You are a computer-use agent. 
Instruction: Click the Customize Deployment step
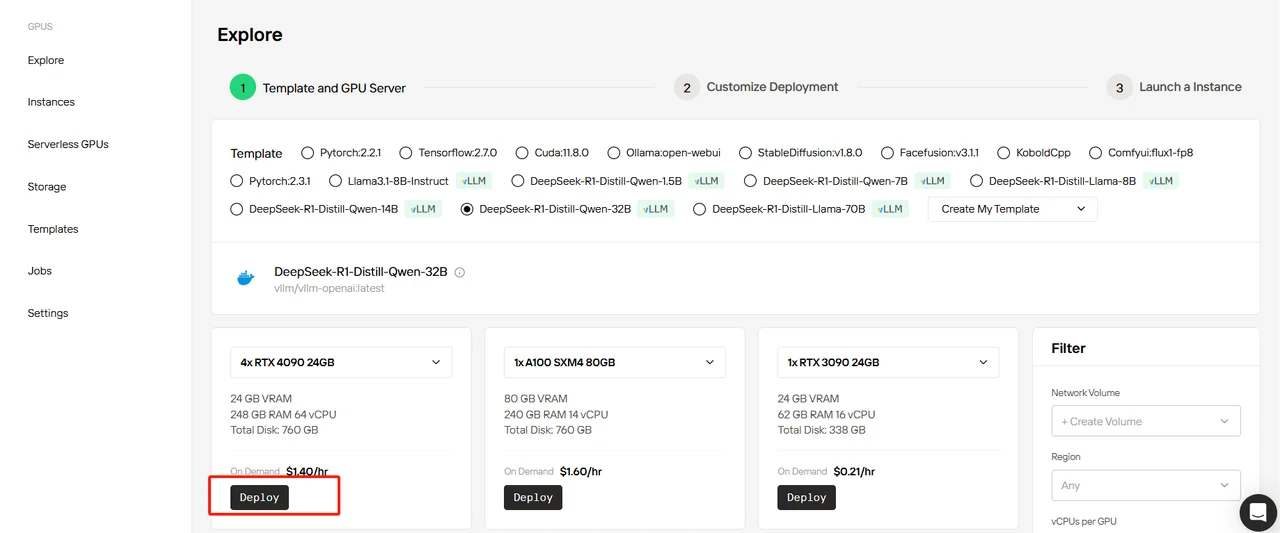[x=772, y=87]
